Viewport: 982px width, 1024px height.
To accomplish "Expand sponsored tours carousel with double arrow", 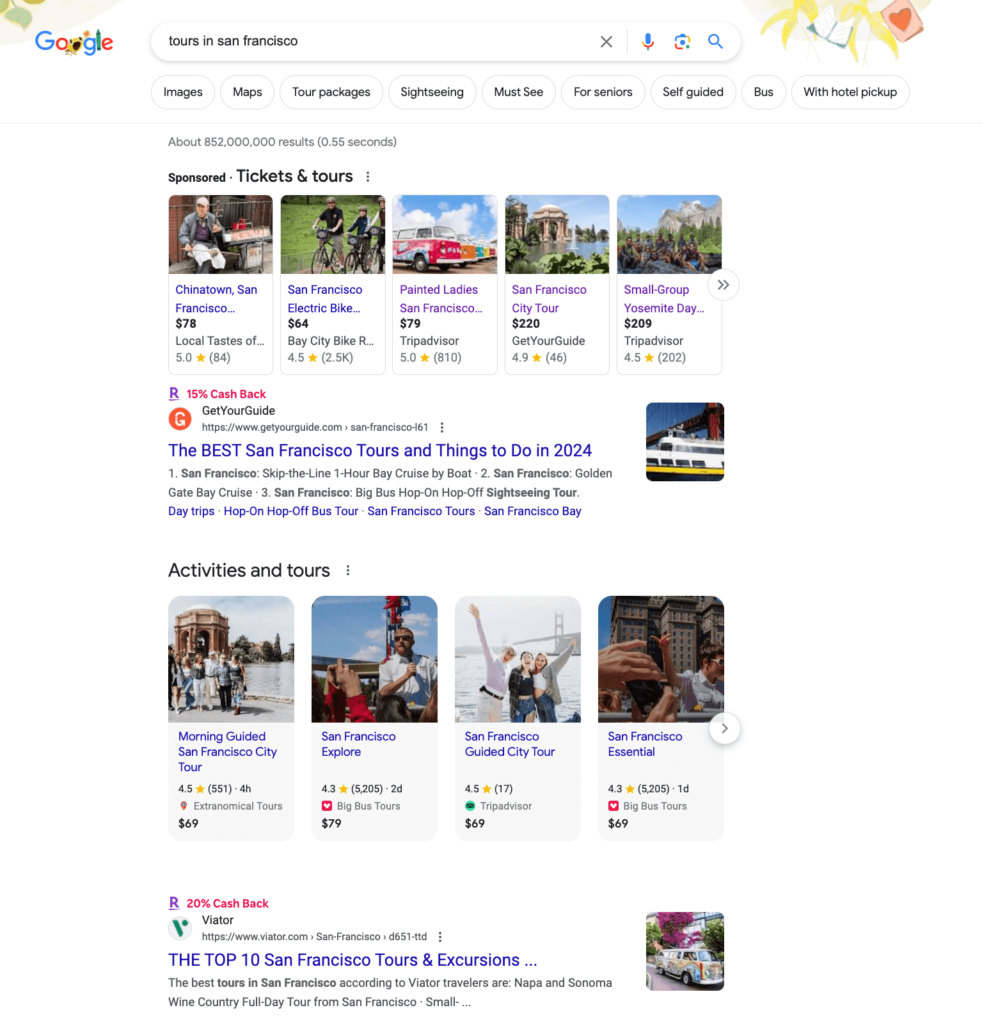I will tap(723, 285).
